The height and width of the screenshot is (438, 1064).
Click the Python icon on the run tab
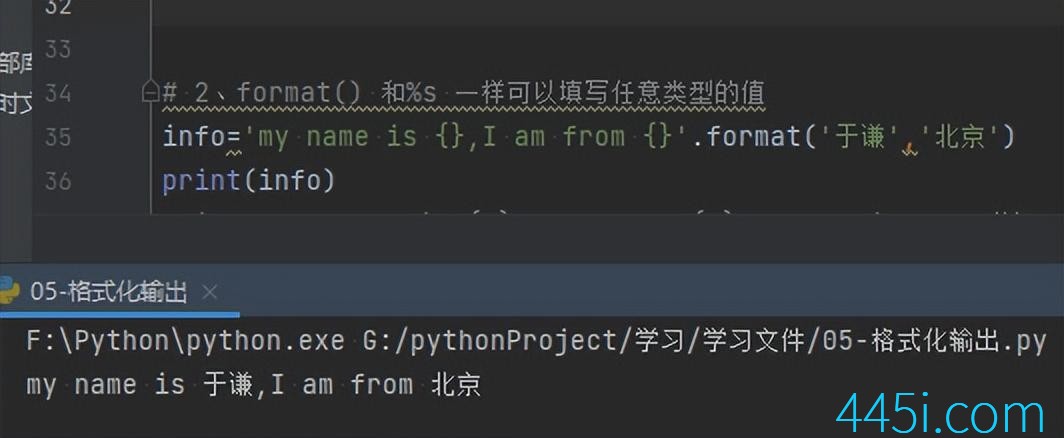(9, 293)
